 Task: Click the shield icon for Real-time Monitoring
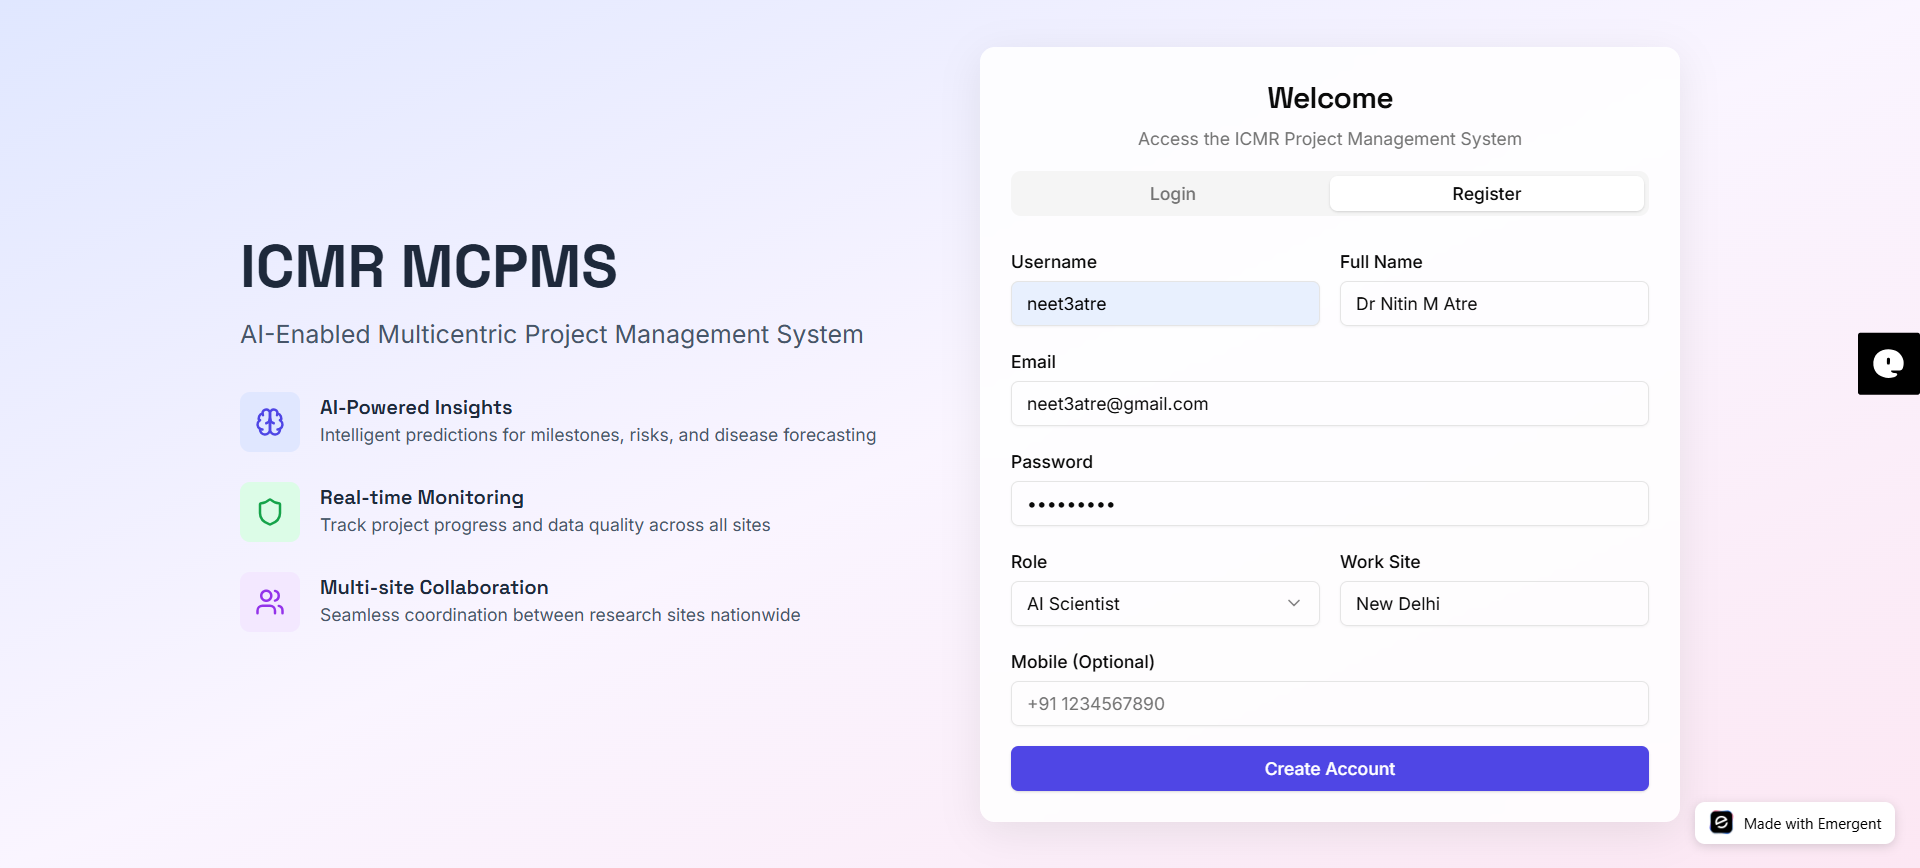(x=270, y=512)
